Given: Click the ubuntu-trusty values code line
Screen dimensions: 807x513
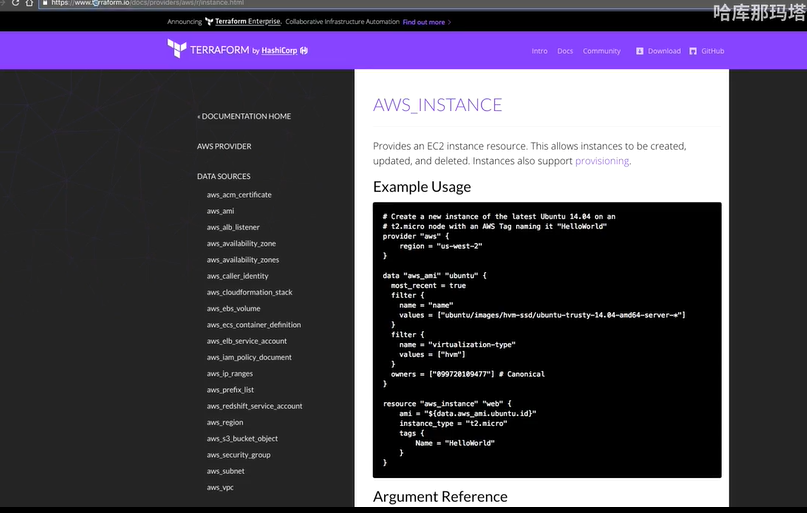Looking at the screenshot, I should coord(542,315).
